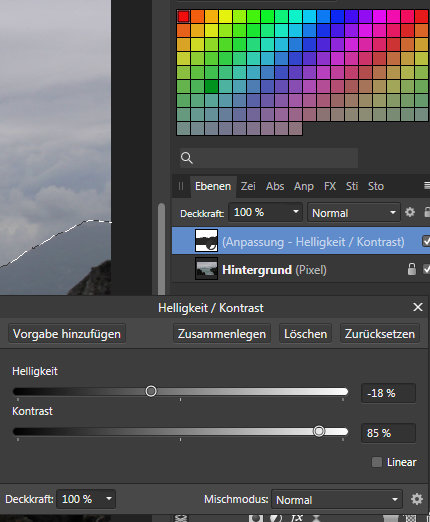Image resolution: width=430 pixels, height=522 pixels.
Task: Toggle visibility of the Hintergrund layer
Action: click(426, 269)
